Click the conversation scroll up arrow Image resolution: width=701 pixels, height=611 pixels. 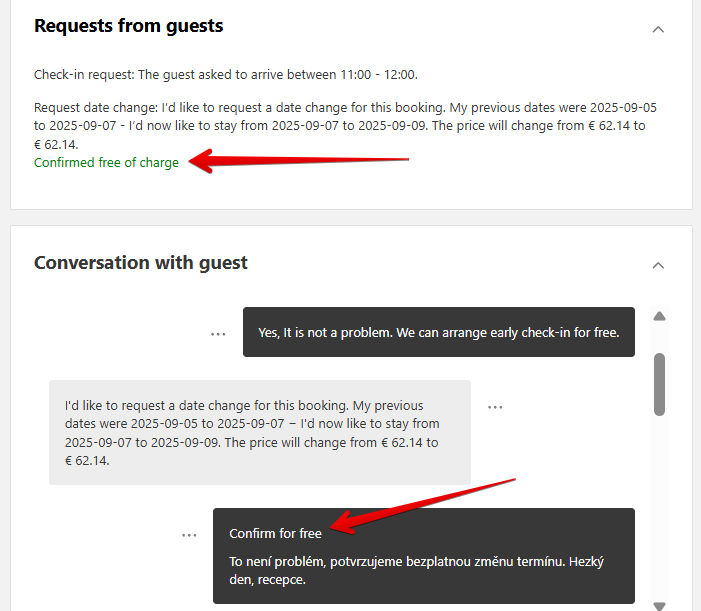coord(659,316)
